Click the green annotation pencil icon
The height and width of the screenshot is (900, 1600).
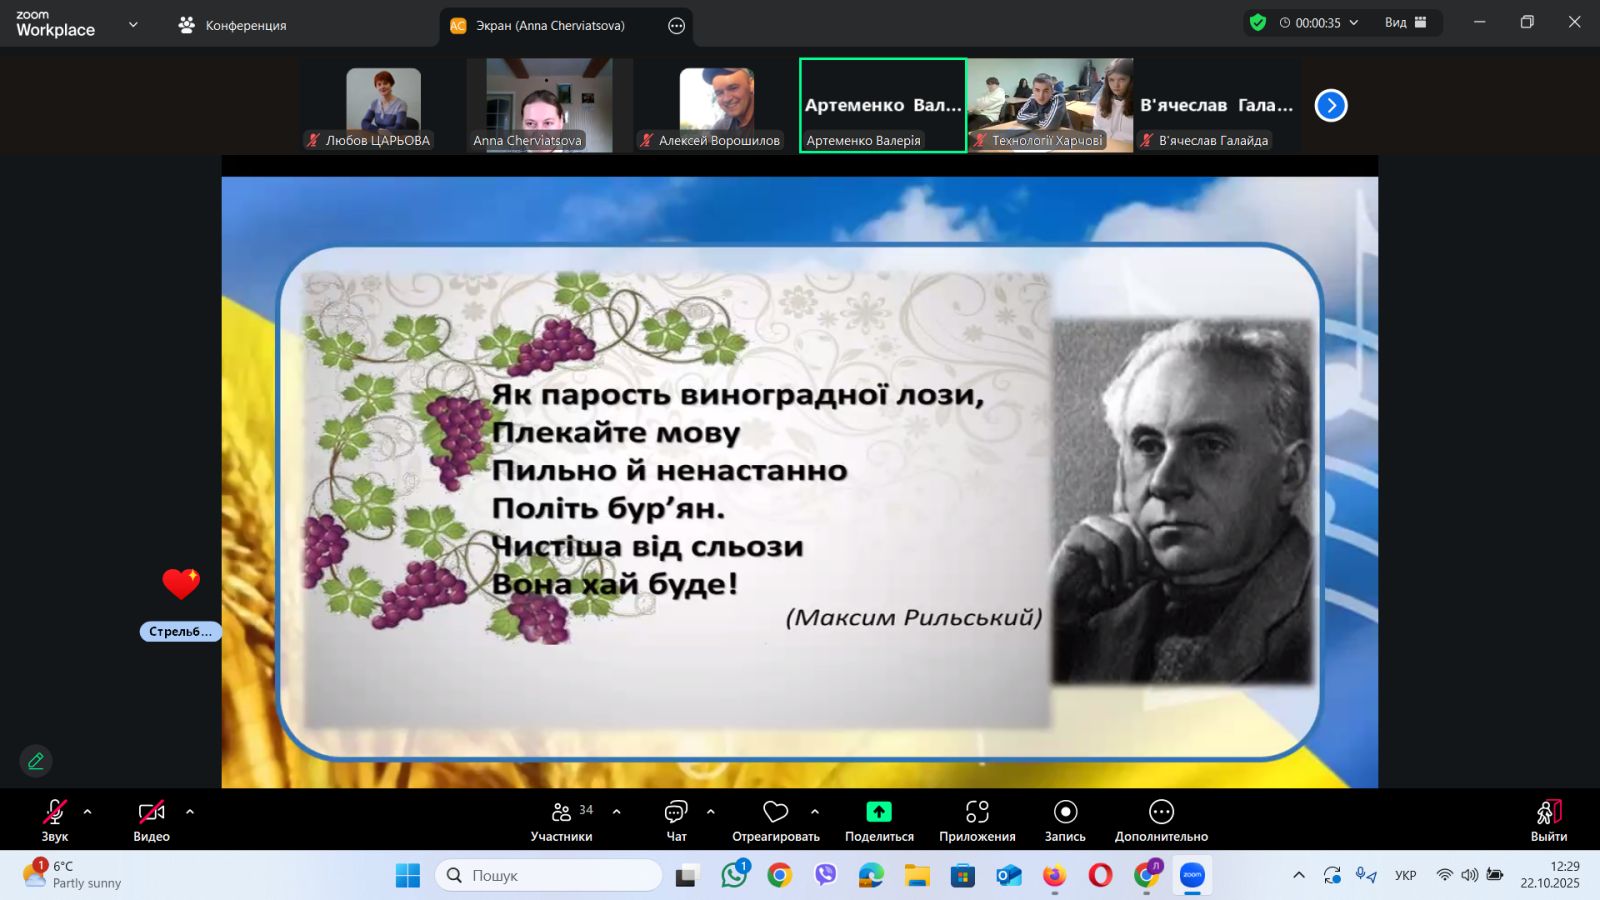pos(36,761)
